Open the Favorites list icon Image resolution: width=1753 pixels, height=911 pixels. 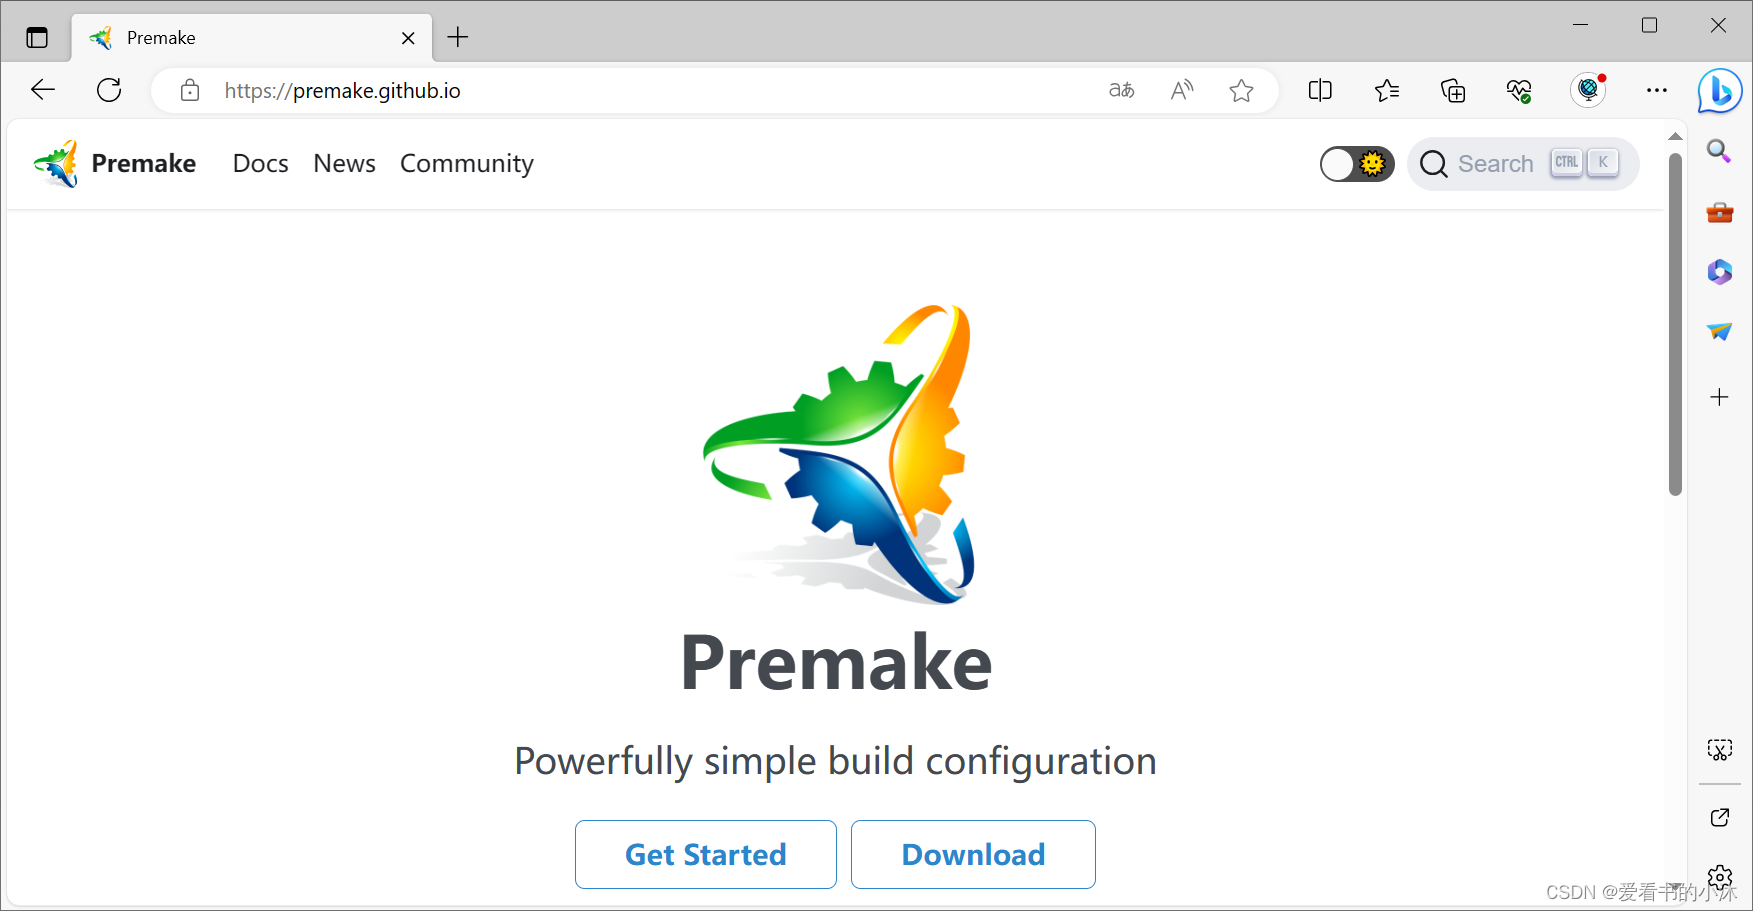click(x=1386, y=91)
